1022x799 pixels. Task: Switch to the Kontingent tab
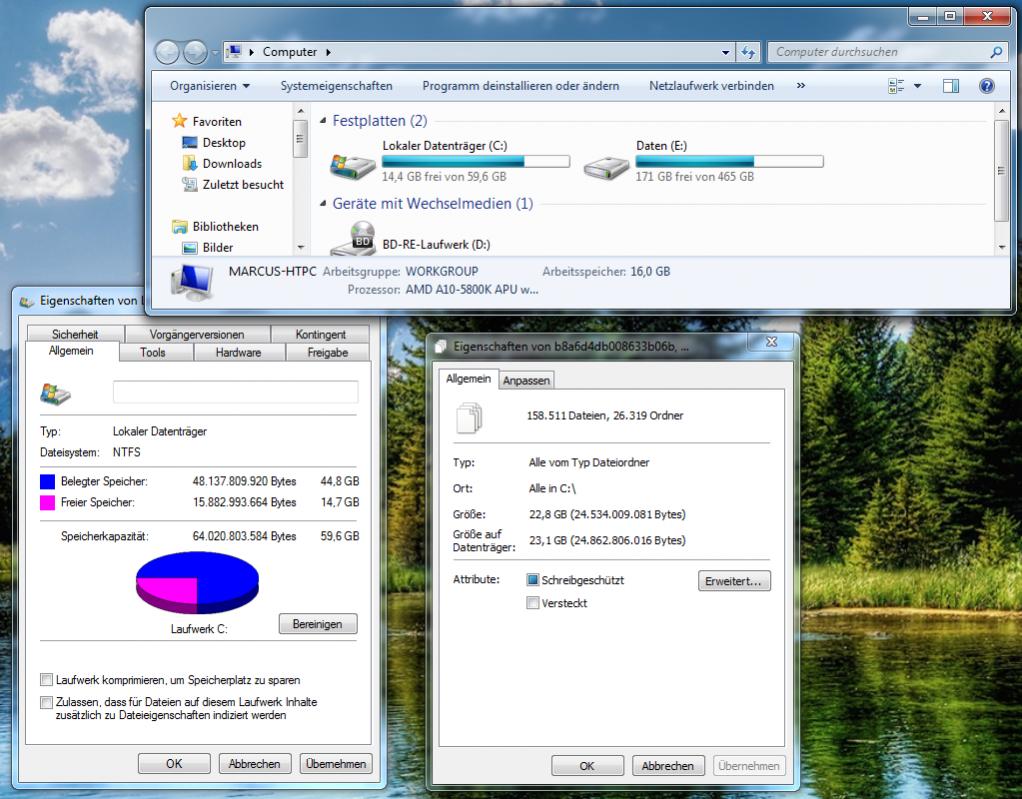320,334
